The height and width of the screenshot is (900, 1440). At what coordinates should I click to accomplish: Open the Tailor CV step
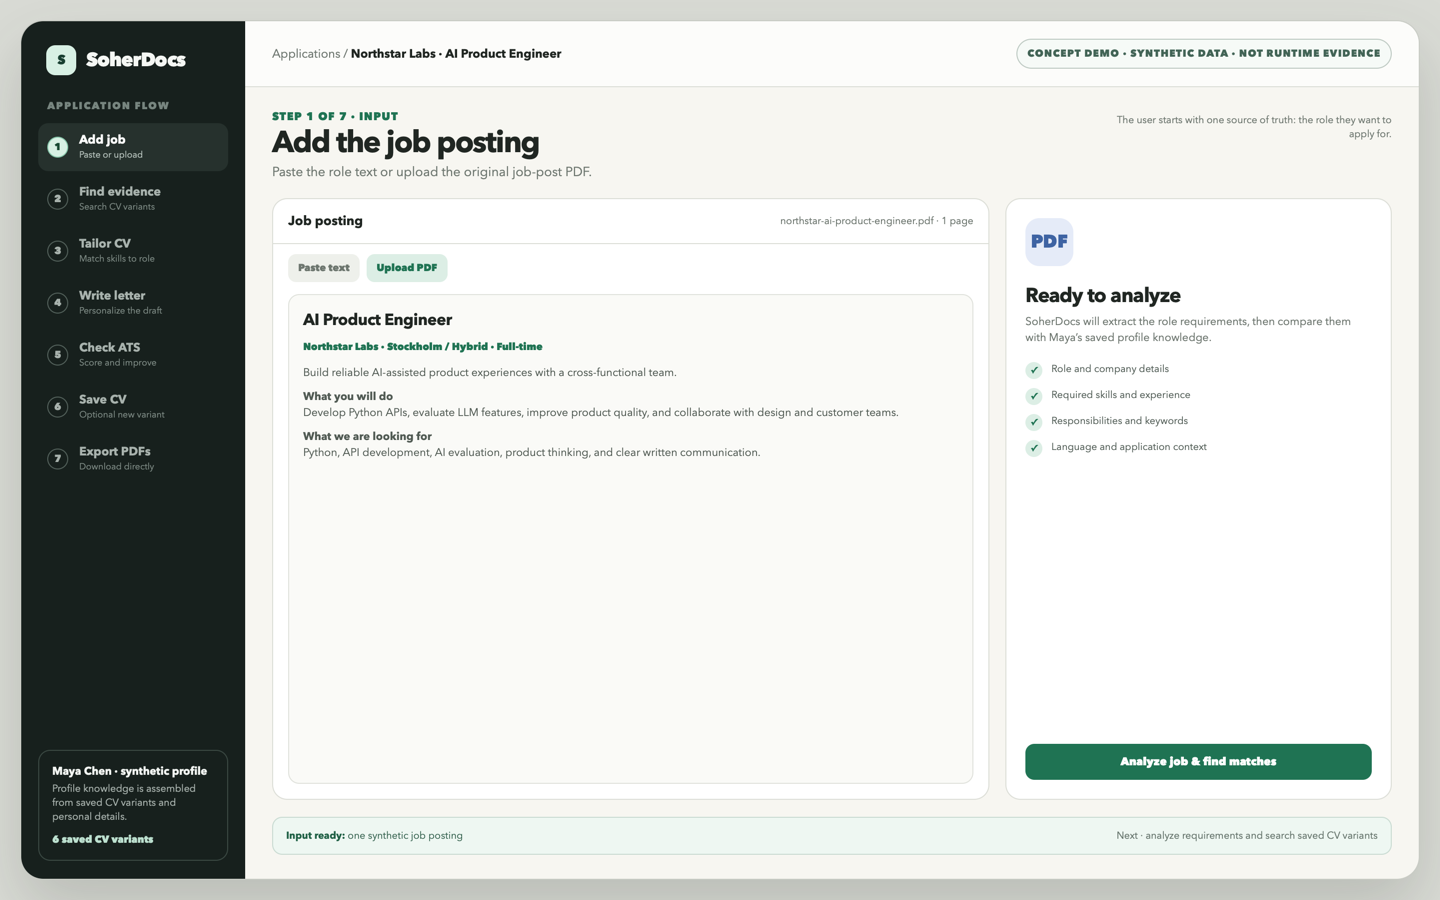(133, 251)
